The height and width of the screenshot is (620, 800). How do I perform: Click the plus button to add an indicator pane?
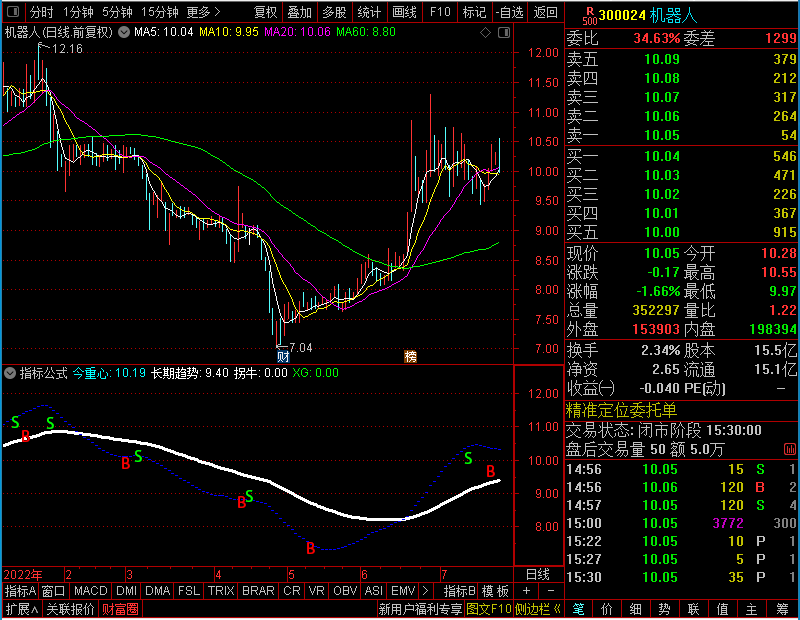[x=527, y=591]
